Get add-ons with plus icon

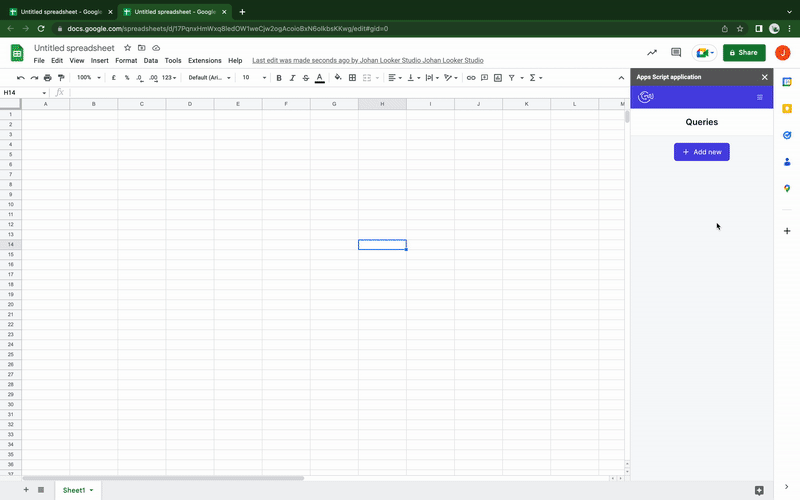(787, 231)
